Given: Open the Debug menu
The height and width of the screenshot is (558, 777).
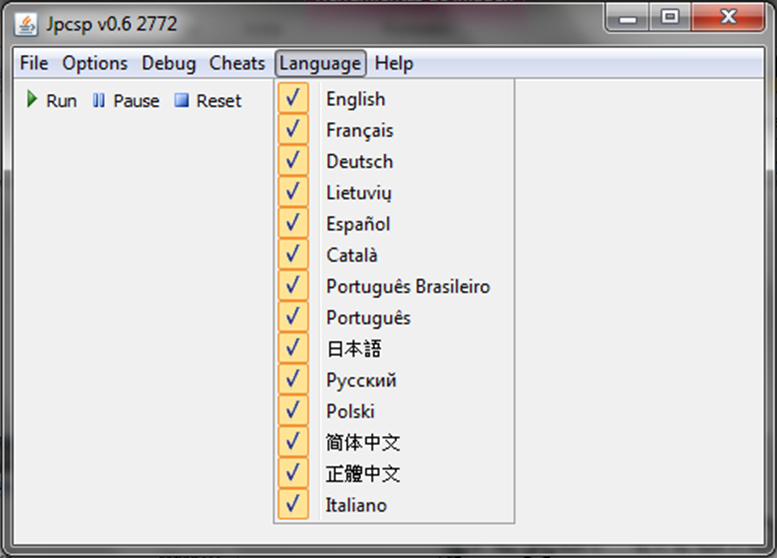Looking at the screenshot, I should 168,63.
